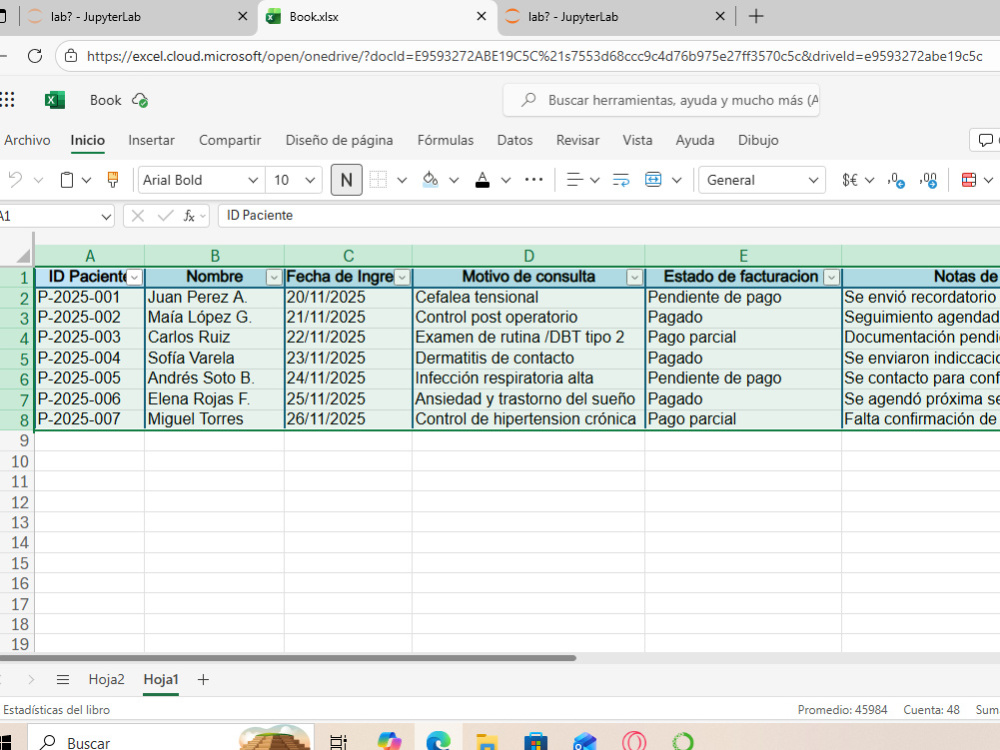Image resolution: width=1000 pixels, height=750 pixels.
Task: Open the Estado de facturacion filter button
Action: point(831,277)
